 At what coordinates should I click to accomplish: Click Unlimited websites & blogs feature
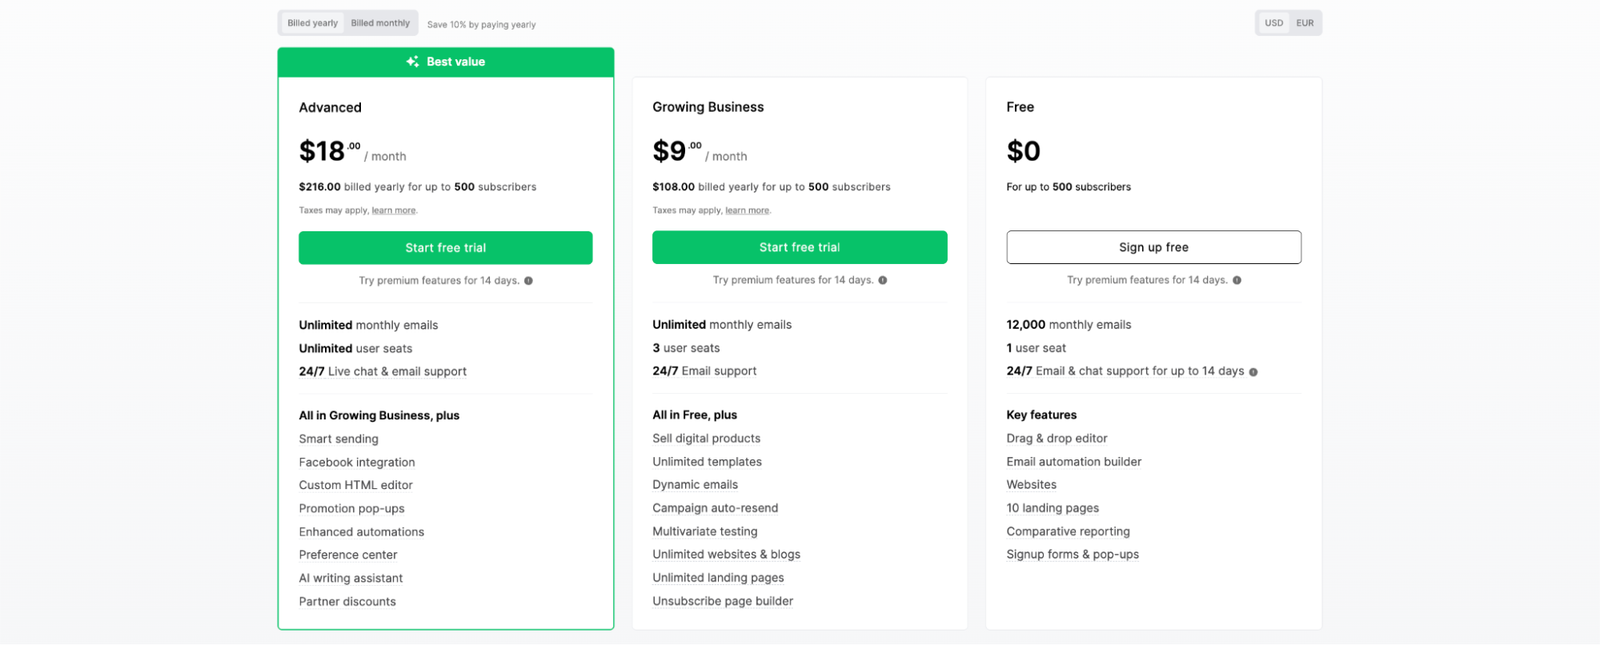coord(726,555)
